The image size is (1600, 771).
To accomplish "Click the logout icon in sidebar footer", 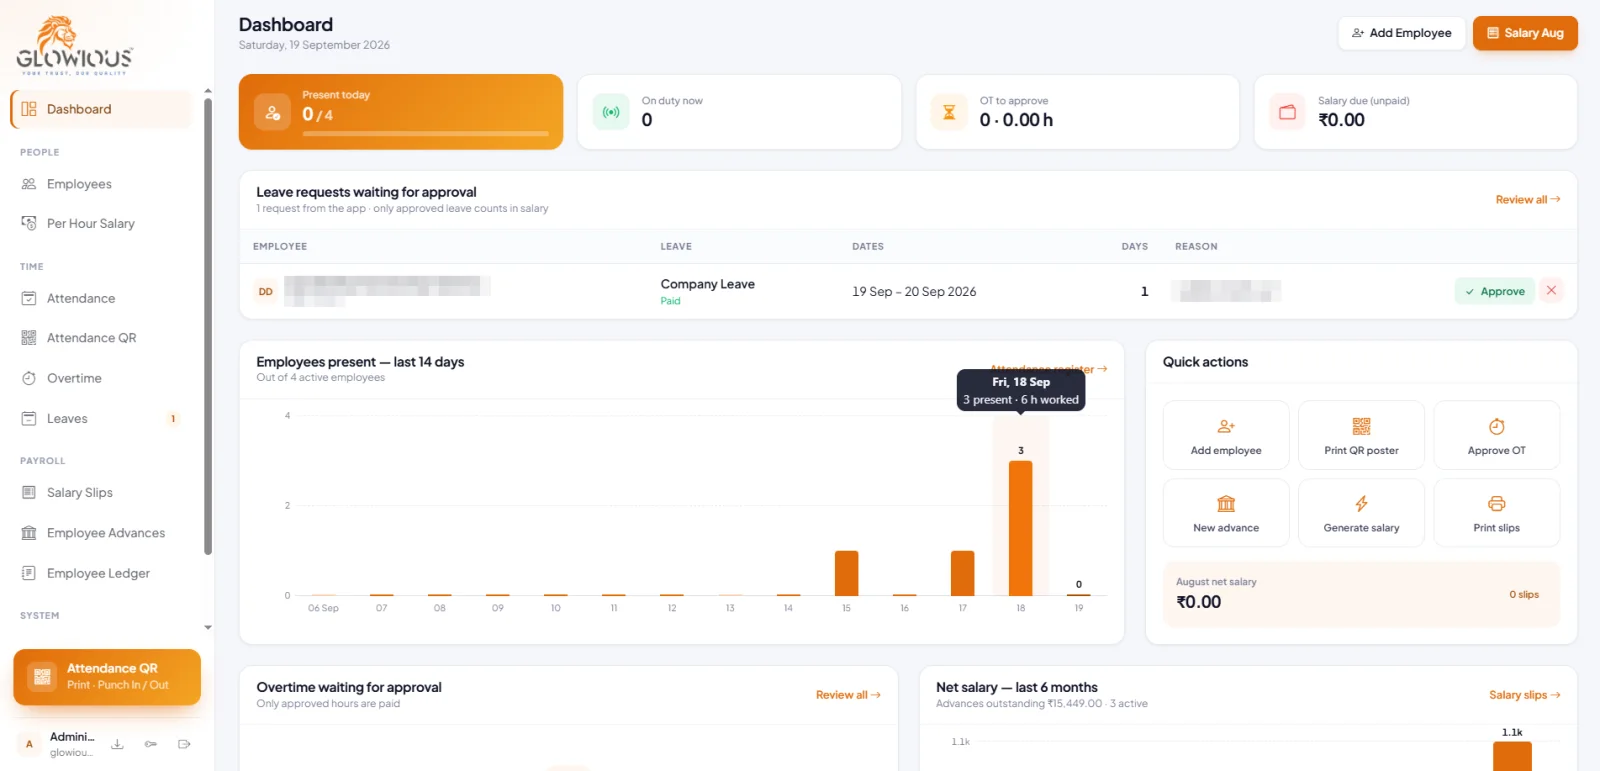I will coord(184,744).
